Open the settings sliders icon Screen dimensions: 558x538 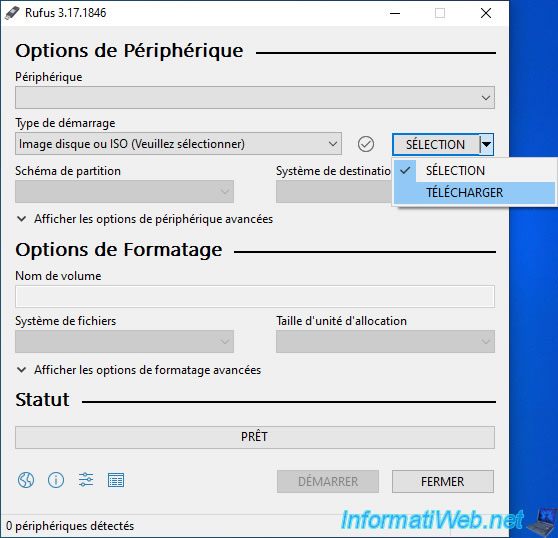[x=86, y=480]
